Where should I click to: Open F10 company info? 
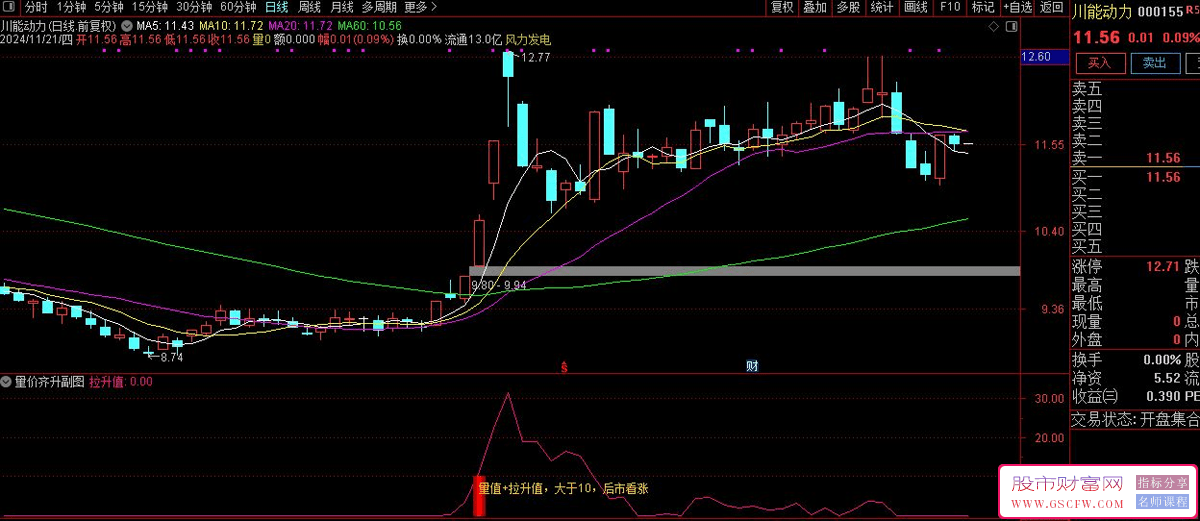coord(950,7)
